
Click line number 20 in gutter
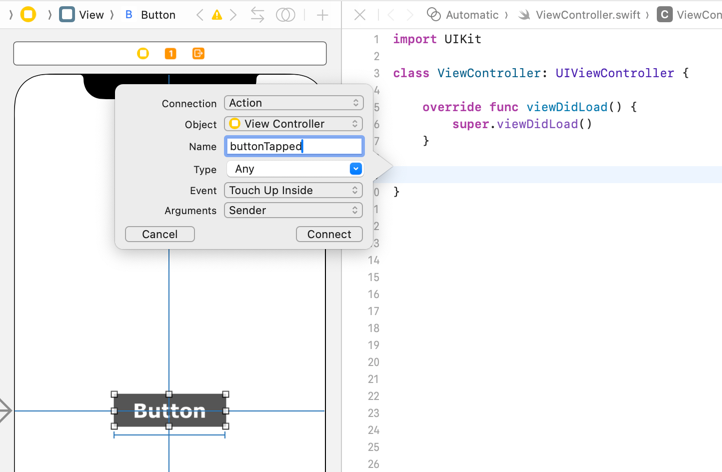click(373, 362)
